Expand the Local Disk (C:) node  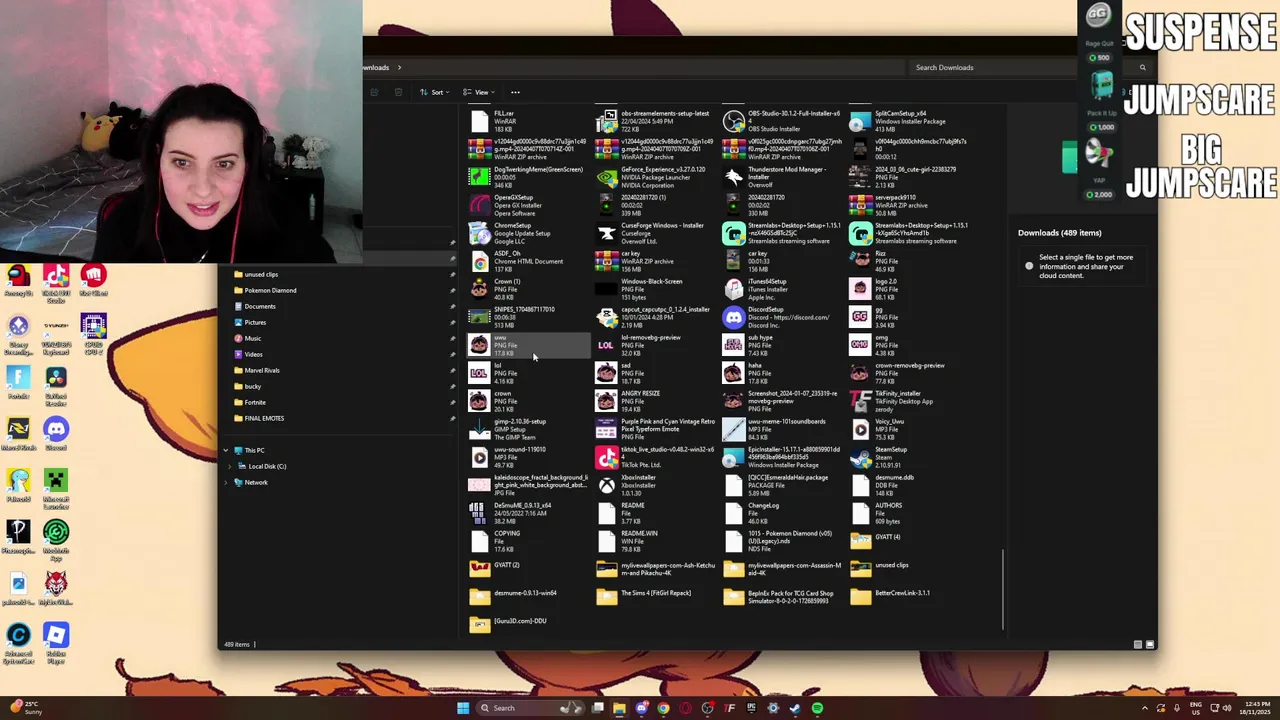click(231, 466)
